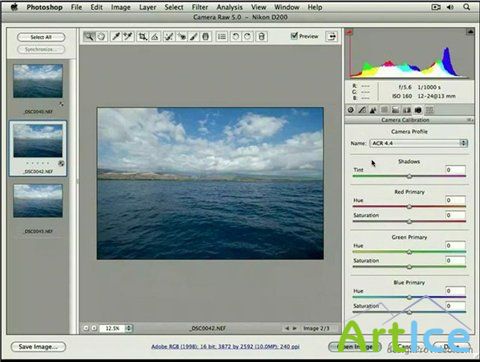Click the volume icon in the menu bar
480x362 pixels.
pos(450,7)
